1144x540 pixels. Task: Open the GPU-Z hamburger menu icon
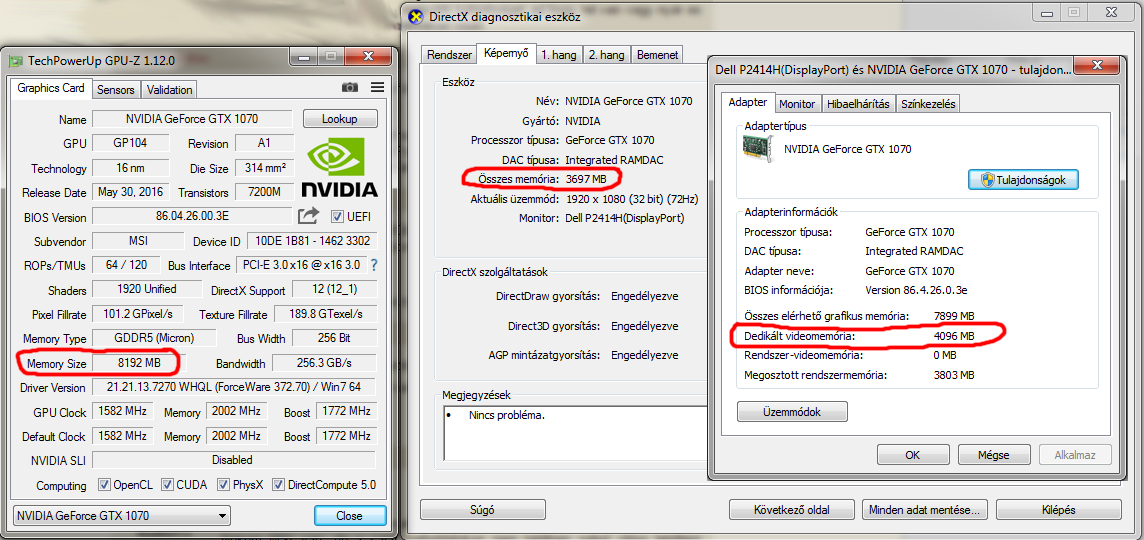tap(377, 88)
